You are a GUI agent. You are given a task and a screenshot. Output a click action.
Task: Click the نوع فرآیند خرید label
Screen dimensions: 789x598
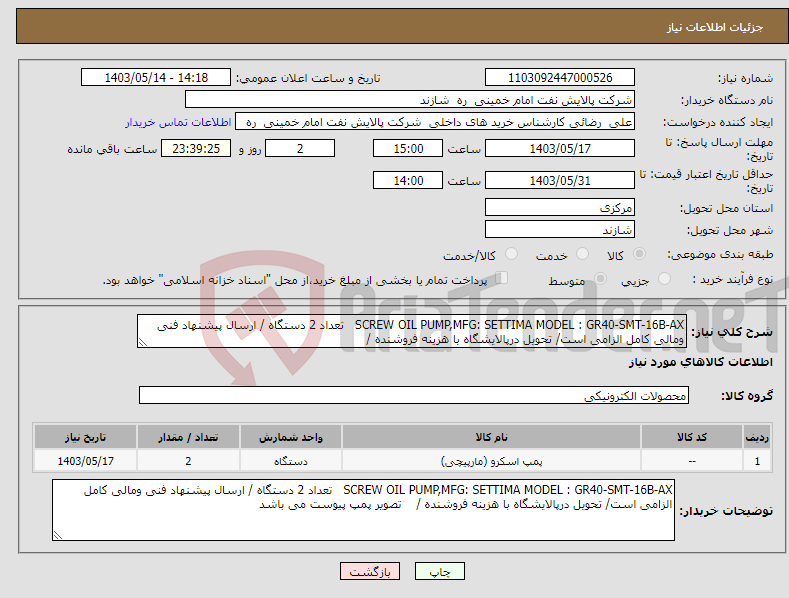click(733, 279)
